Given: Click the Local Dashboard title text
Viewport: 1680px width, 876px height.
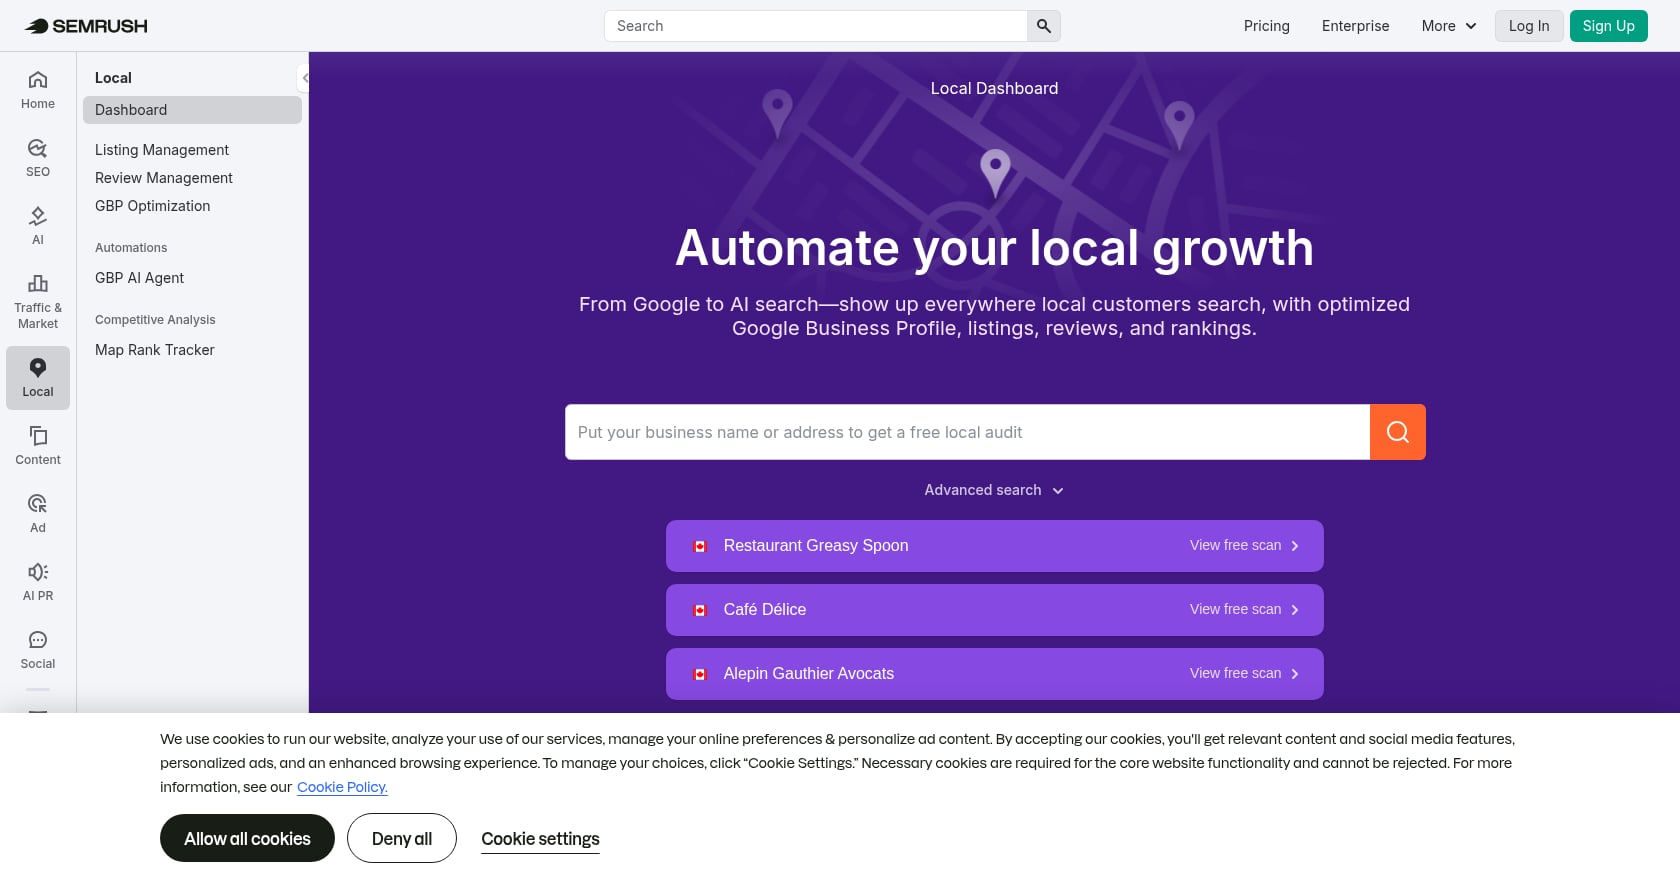Looking at the screenshot, I should (994, 88).
